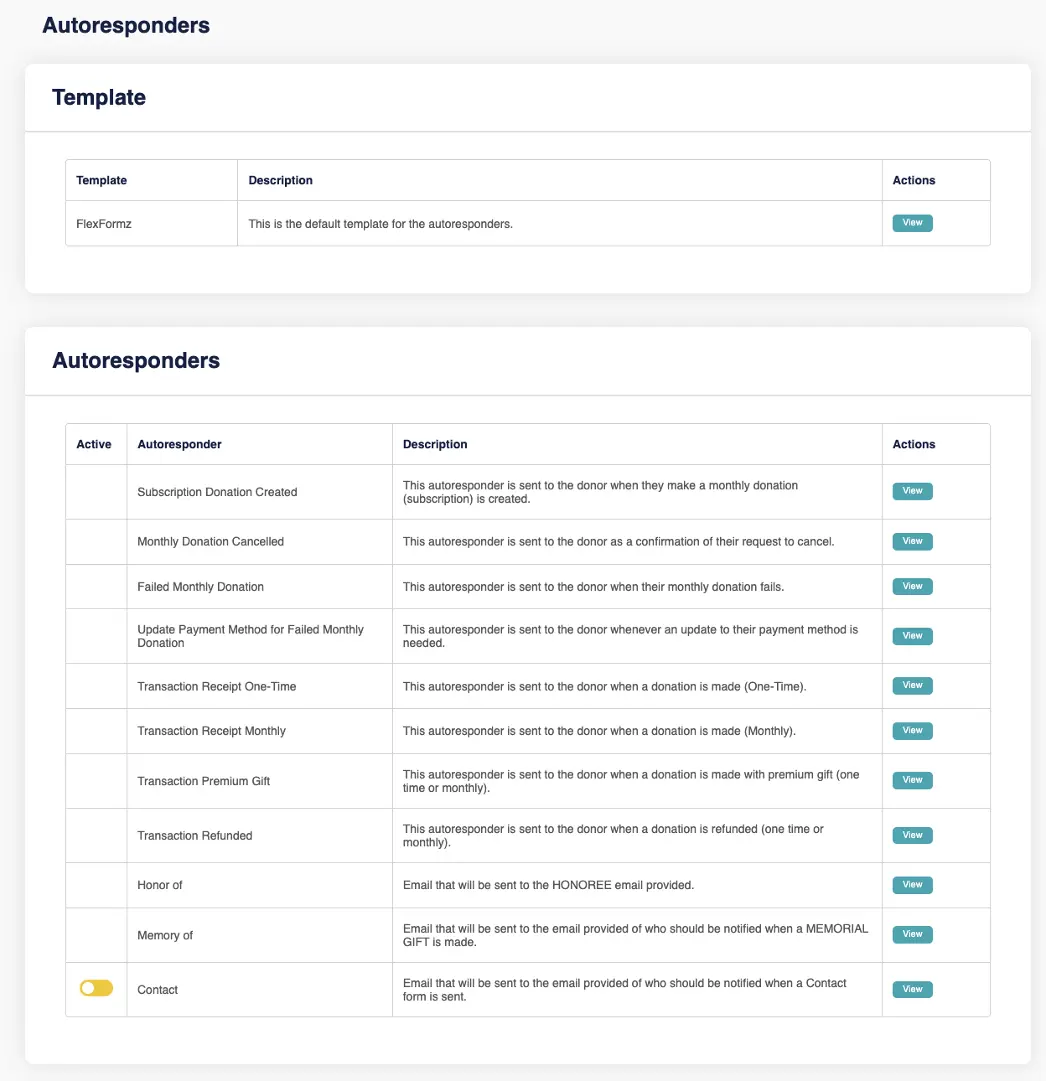1046x1082 pixels.
Task: View the Transaction Receipt Monthly autoresponder
Action: coord(912,731)
